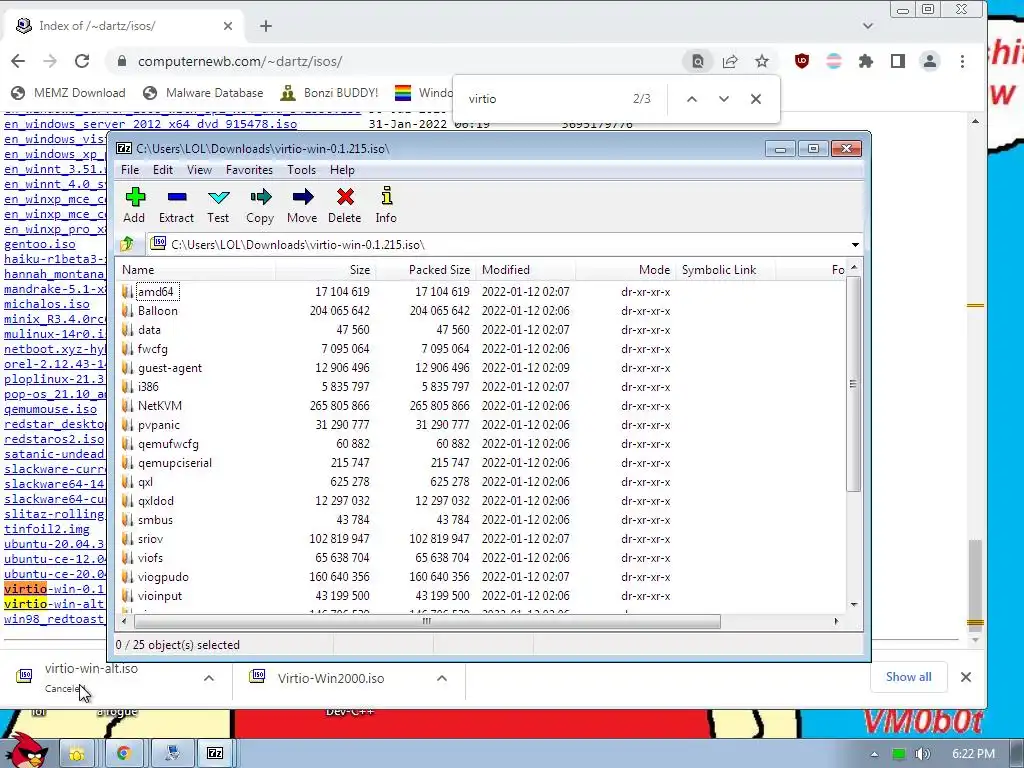The image size is (1024, 768).
Task: Toggle Chrome's side panel icon
Action: pos(898,61)
